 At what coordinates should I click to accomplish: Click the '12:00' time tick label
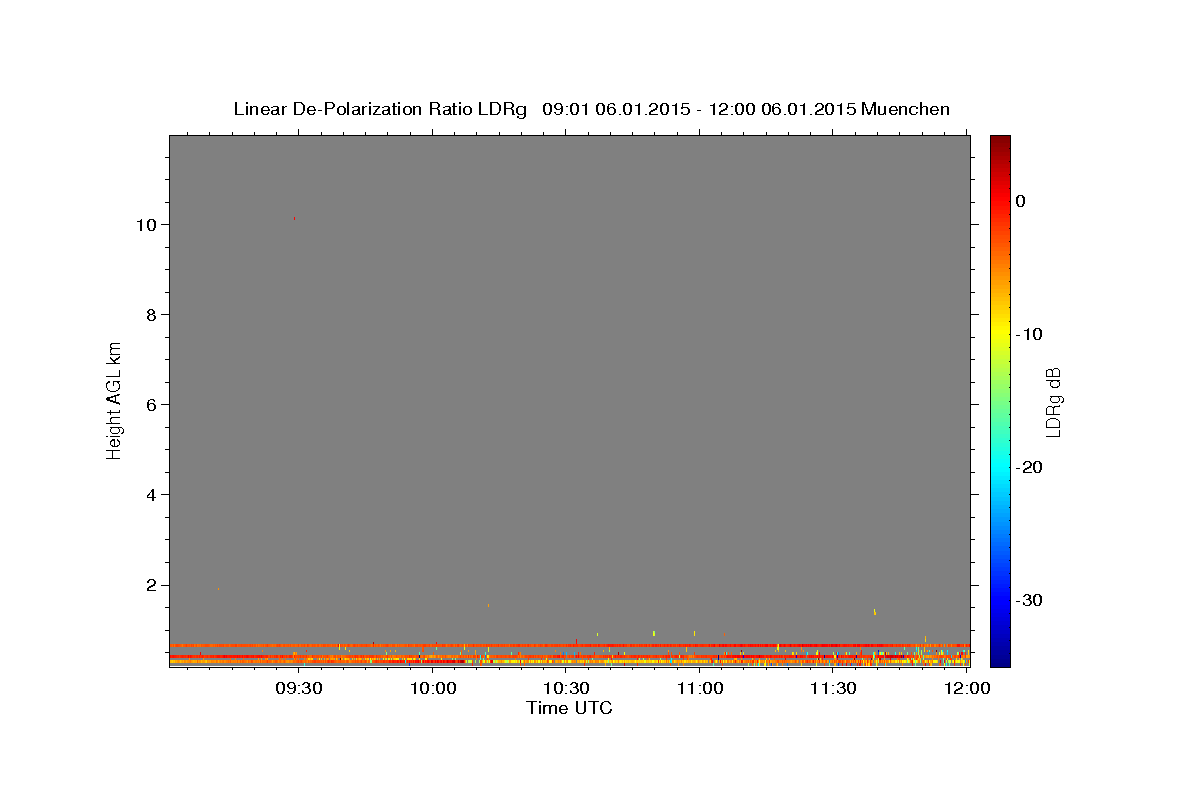(967, 688)
